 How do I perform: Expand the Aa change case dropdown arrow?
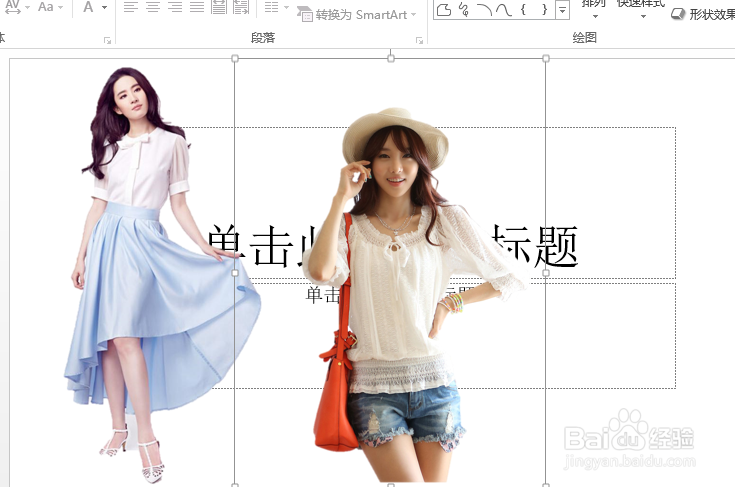[x=60, y=7]
